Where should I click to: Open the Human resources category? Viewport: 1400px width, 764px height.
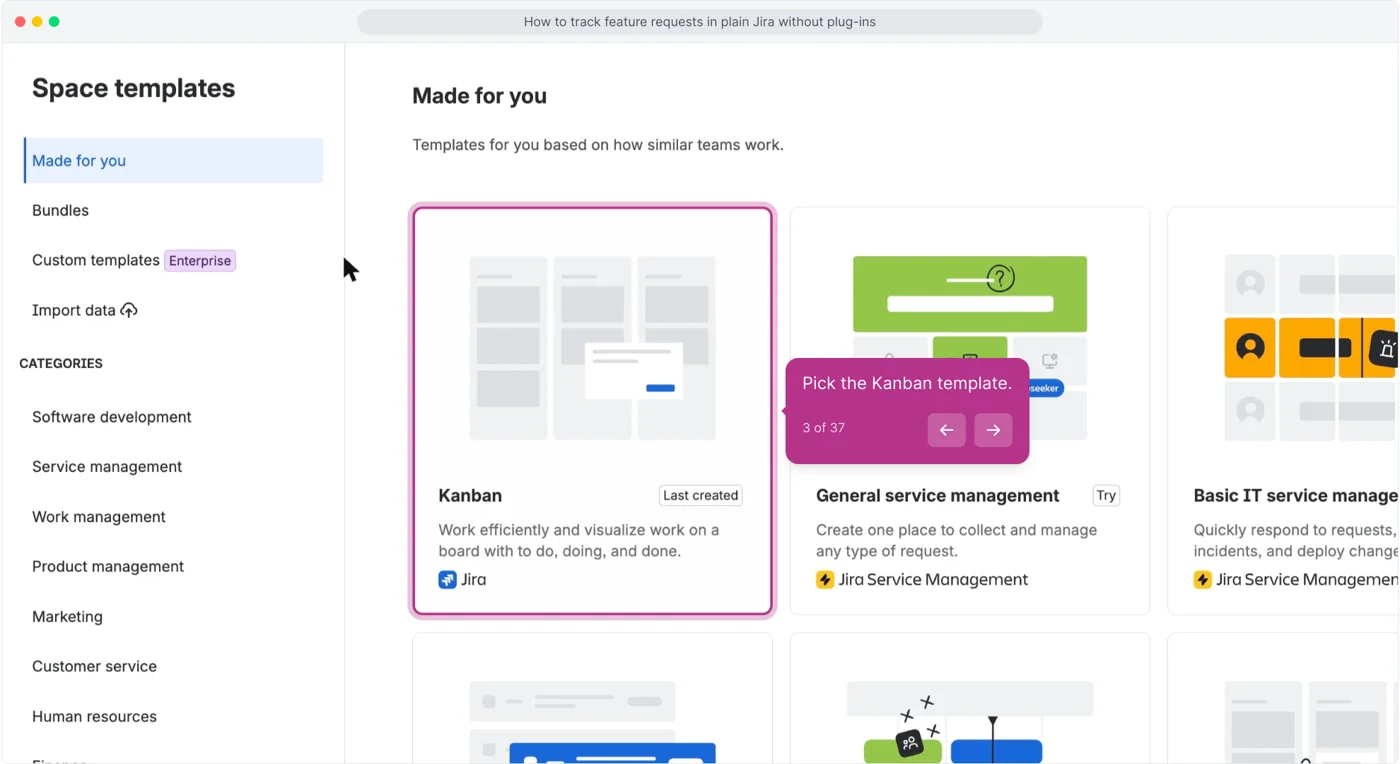[x=94, y=716]
